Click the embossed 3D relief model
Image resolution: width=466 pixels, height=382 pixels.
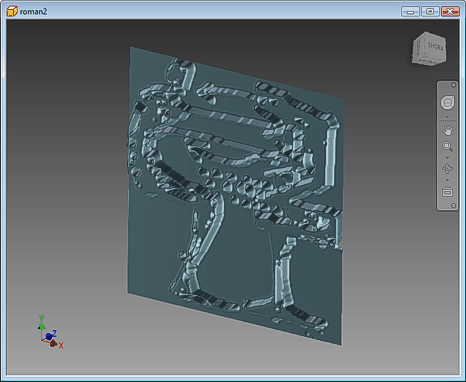coord(235,196)
